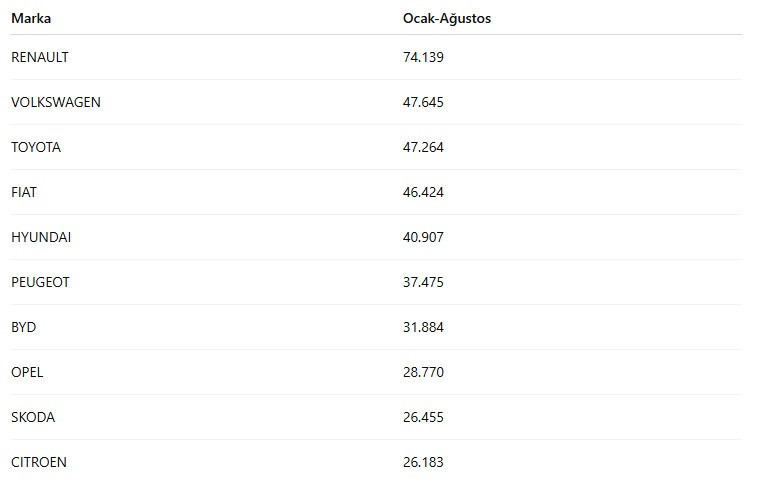Viewport: 775px width, 488px height.
Task: Select the FIAT brand cell
Action: pyautogui.click(x=24, y=192)
